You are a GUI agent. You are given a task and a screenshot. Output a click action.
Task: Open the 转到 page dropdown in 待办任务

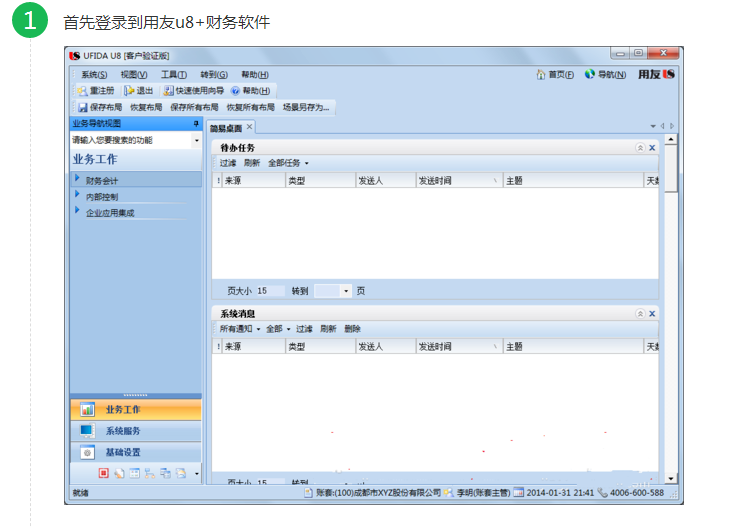pos(346,291)
